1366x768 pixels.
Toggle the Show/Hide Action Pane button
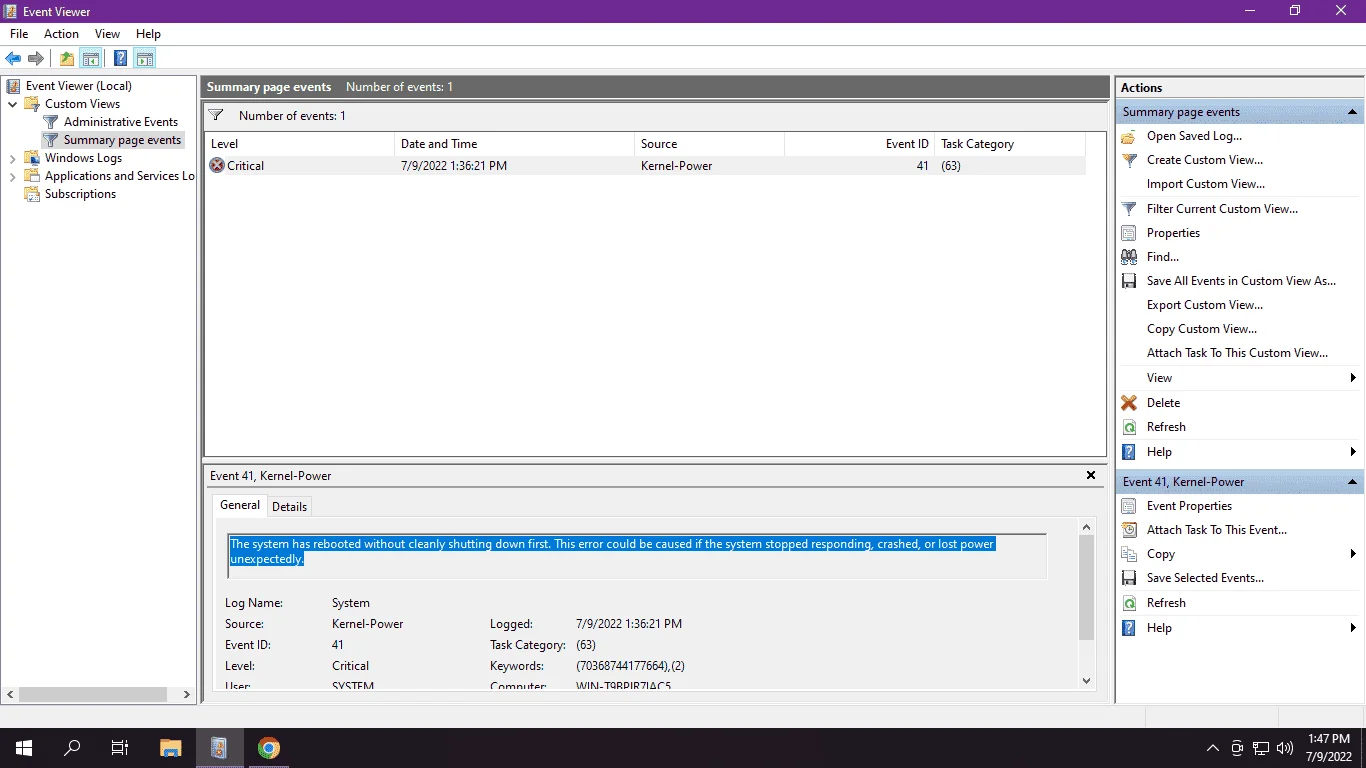tap(145, 58)
